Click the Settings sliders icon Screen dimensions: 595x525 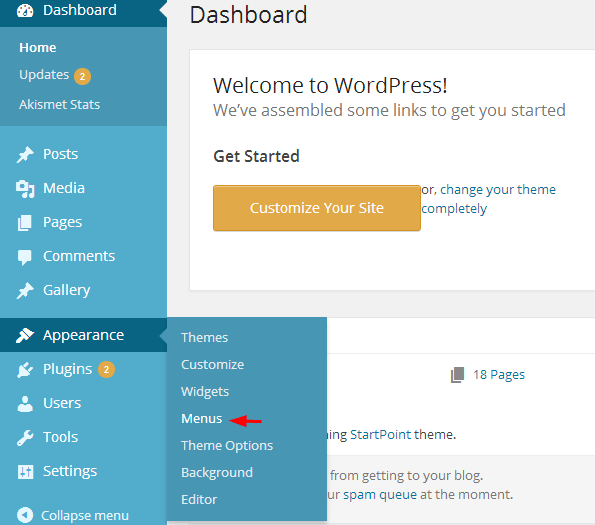coord(25,472)
